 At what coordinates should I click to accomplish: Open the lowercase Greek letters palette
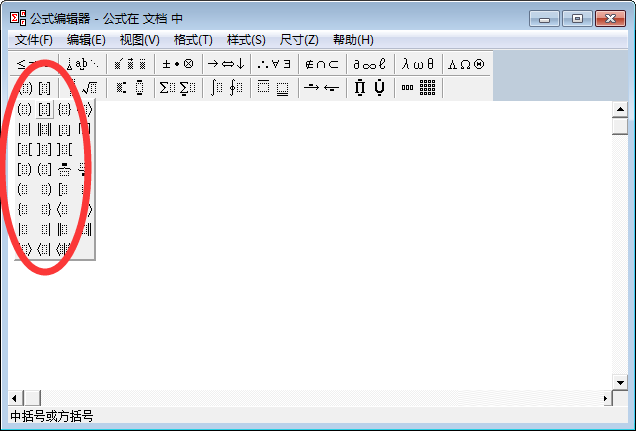point(418,64)
